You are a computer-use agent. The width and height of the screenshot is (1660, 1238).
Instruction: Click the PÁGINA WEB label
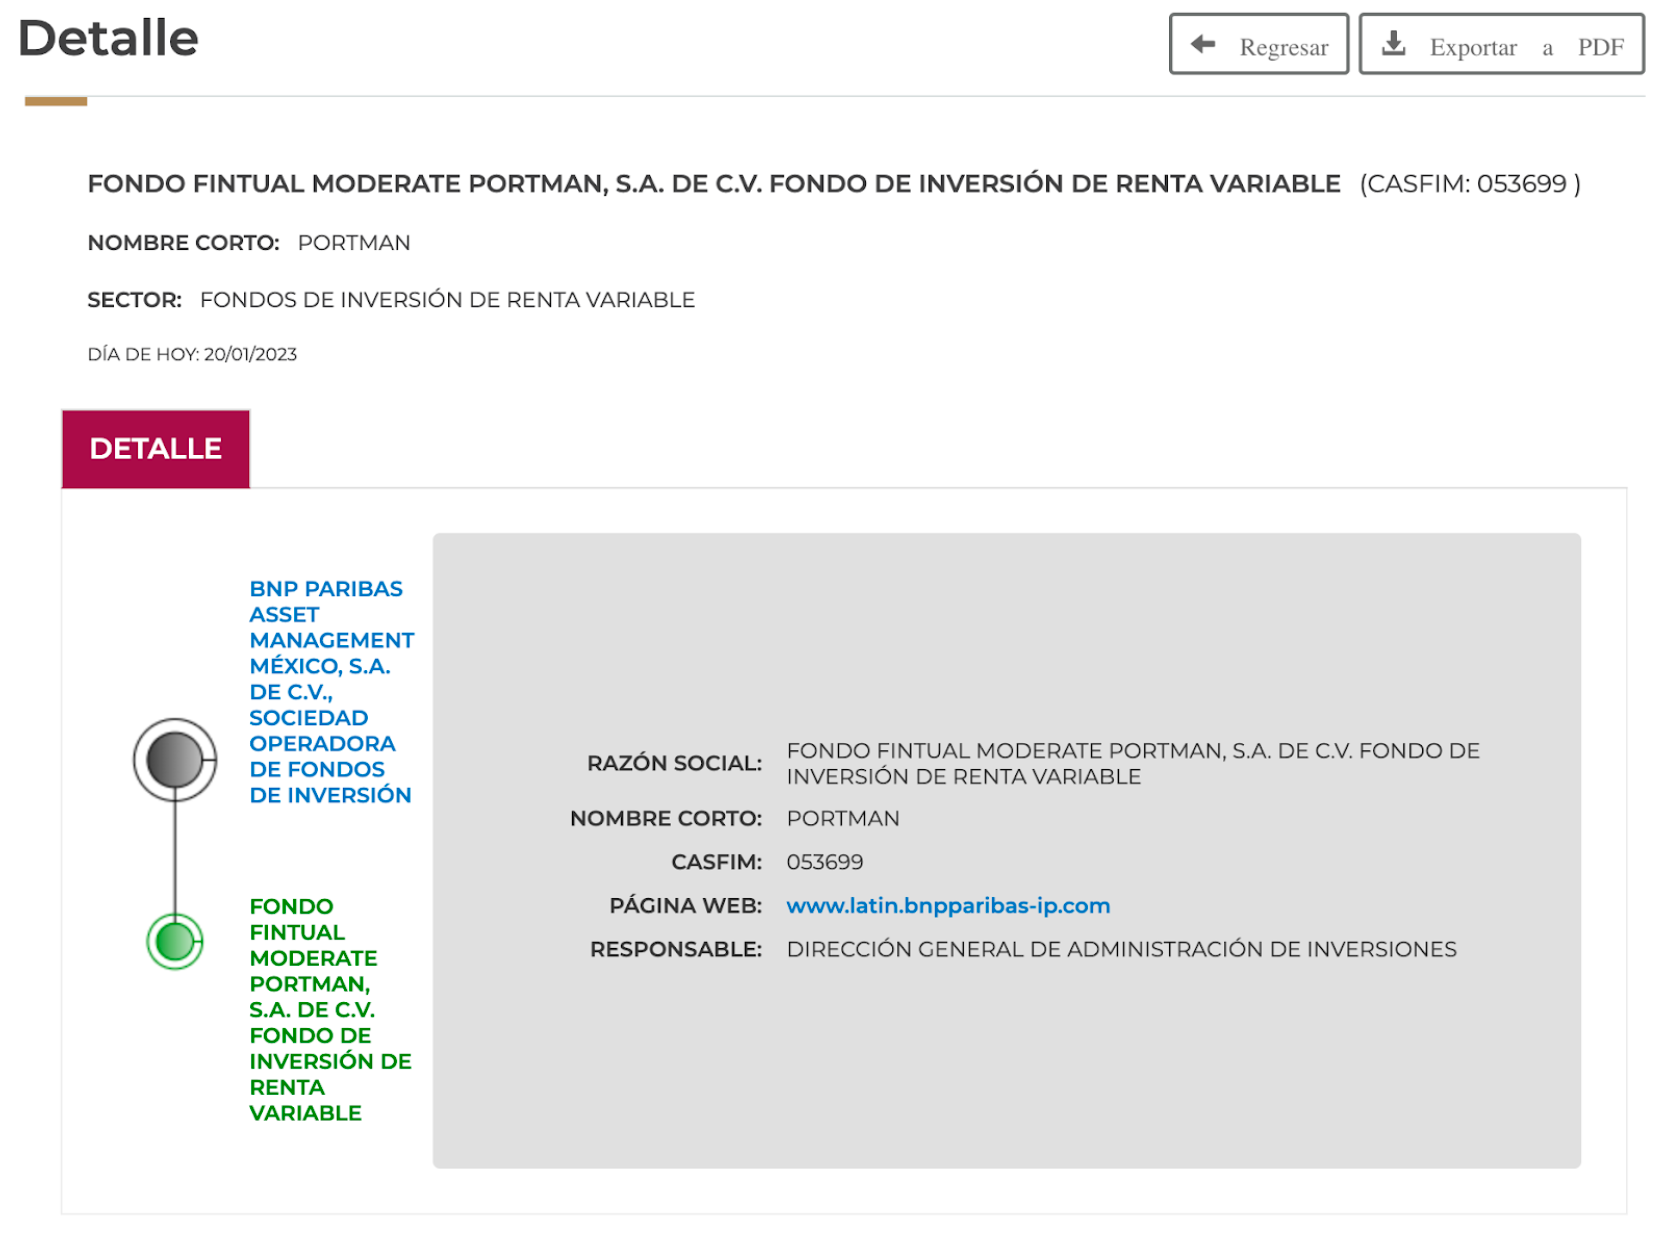(x=685, y=906)
